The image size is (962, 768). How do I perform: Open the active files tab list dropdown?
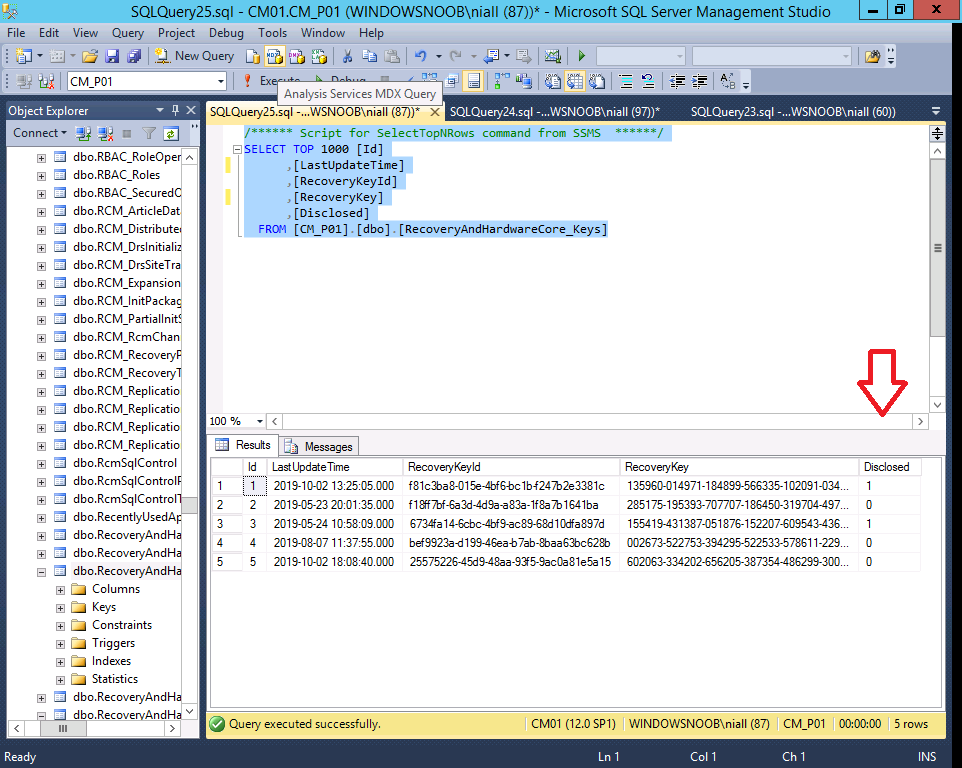pyautogui.click(x=936, y=111)
